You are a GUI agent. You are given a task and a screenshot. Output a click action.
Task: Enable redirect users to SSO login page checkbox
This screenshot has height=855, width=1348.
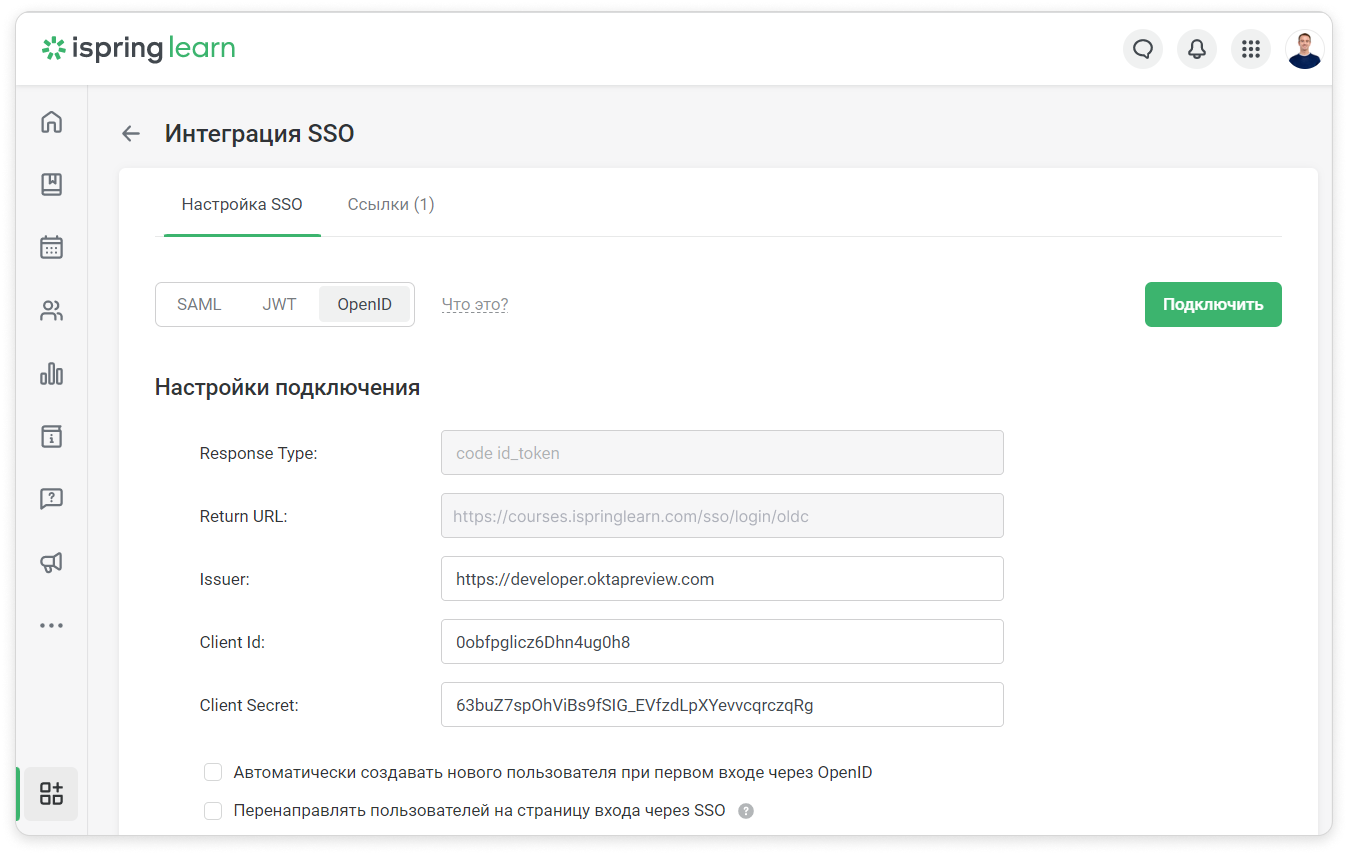coord(213,811)
